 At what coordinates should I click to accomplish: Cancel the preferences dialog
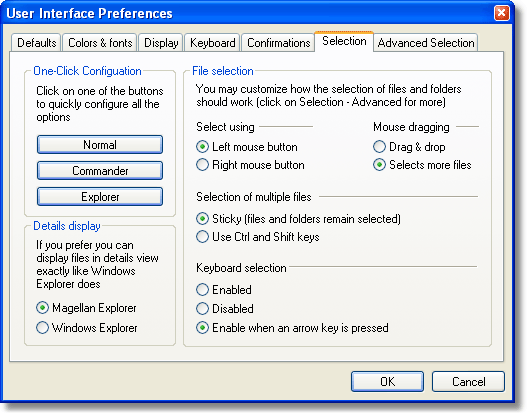pos(468,381)
